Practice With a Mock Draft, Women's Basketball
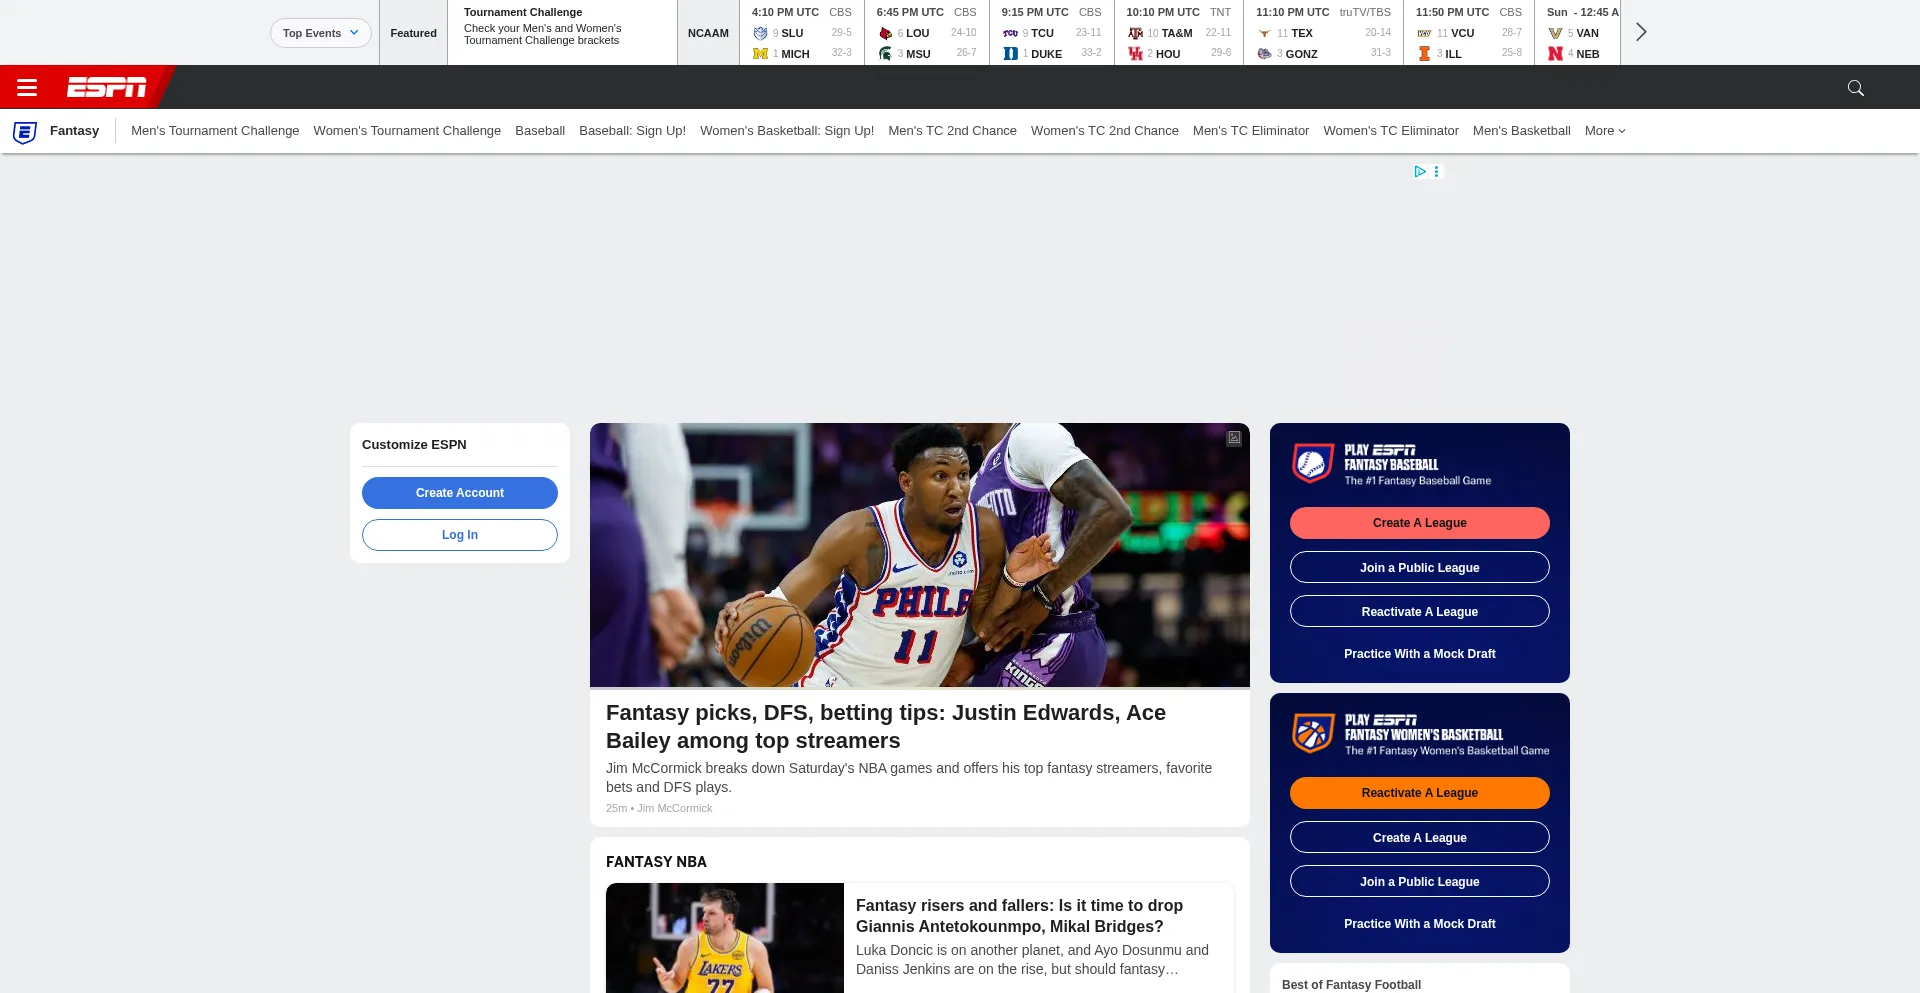1920x993 pixels. point(1420,924)
